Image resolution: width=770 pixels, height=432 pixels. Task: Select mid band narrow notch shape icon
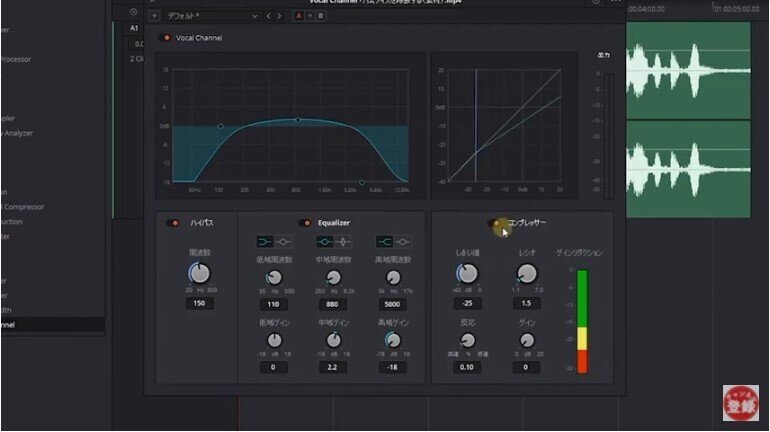pos(343,242)
